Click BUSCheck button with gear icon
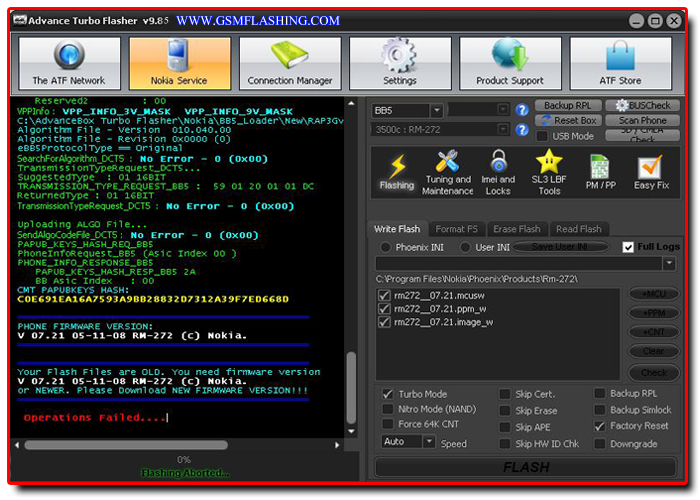Image resolution: width=700 pixels, height=500 pixels. coord(642,105)
